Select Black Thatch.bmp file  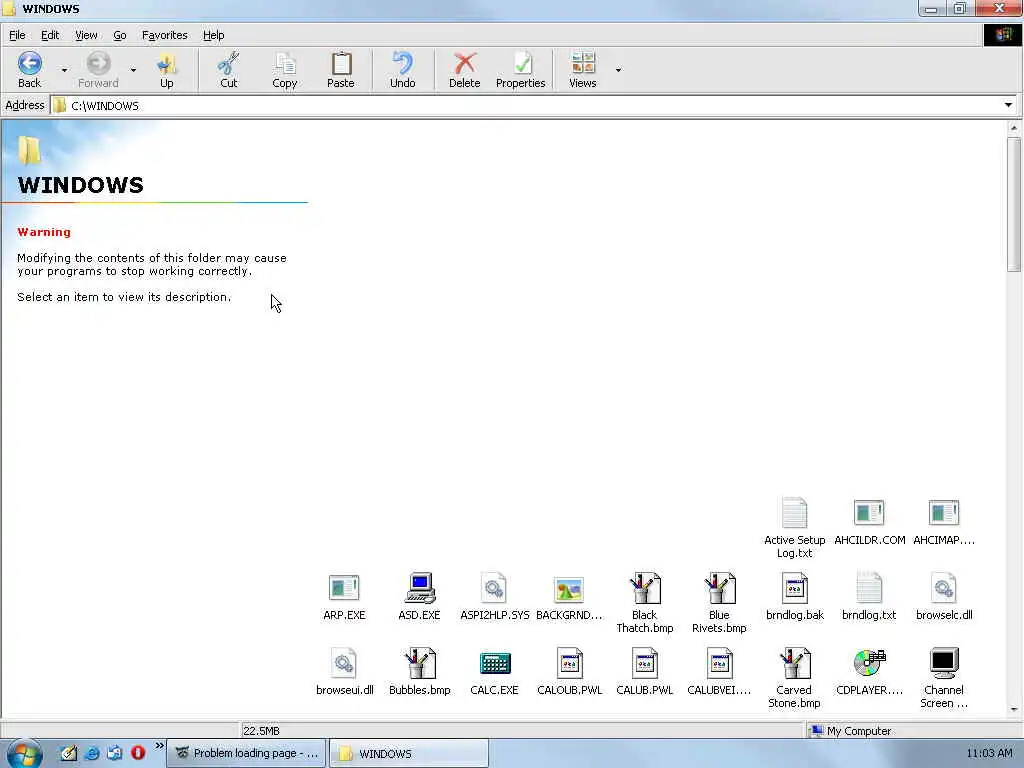point(645,603)
